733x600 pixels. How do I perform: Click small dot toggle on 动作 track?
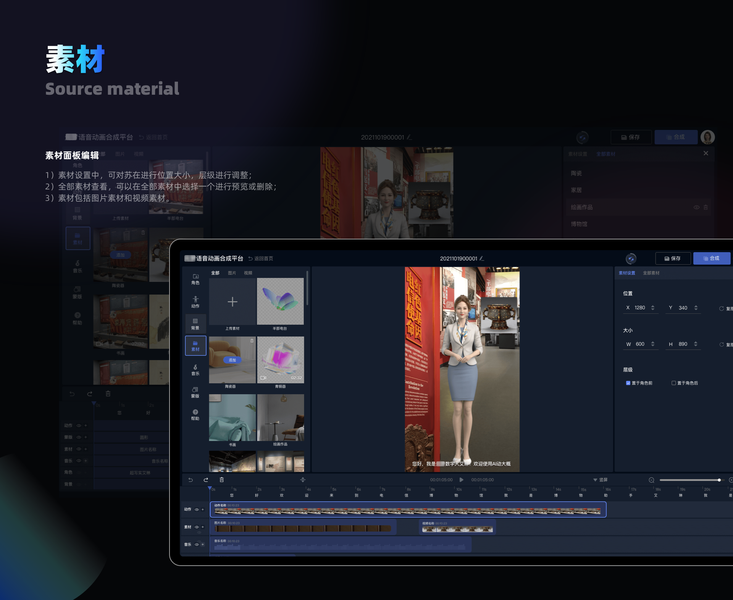click(x=203, y=509)
